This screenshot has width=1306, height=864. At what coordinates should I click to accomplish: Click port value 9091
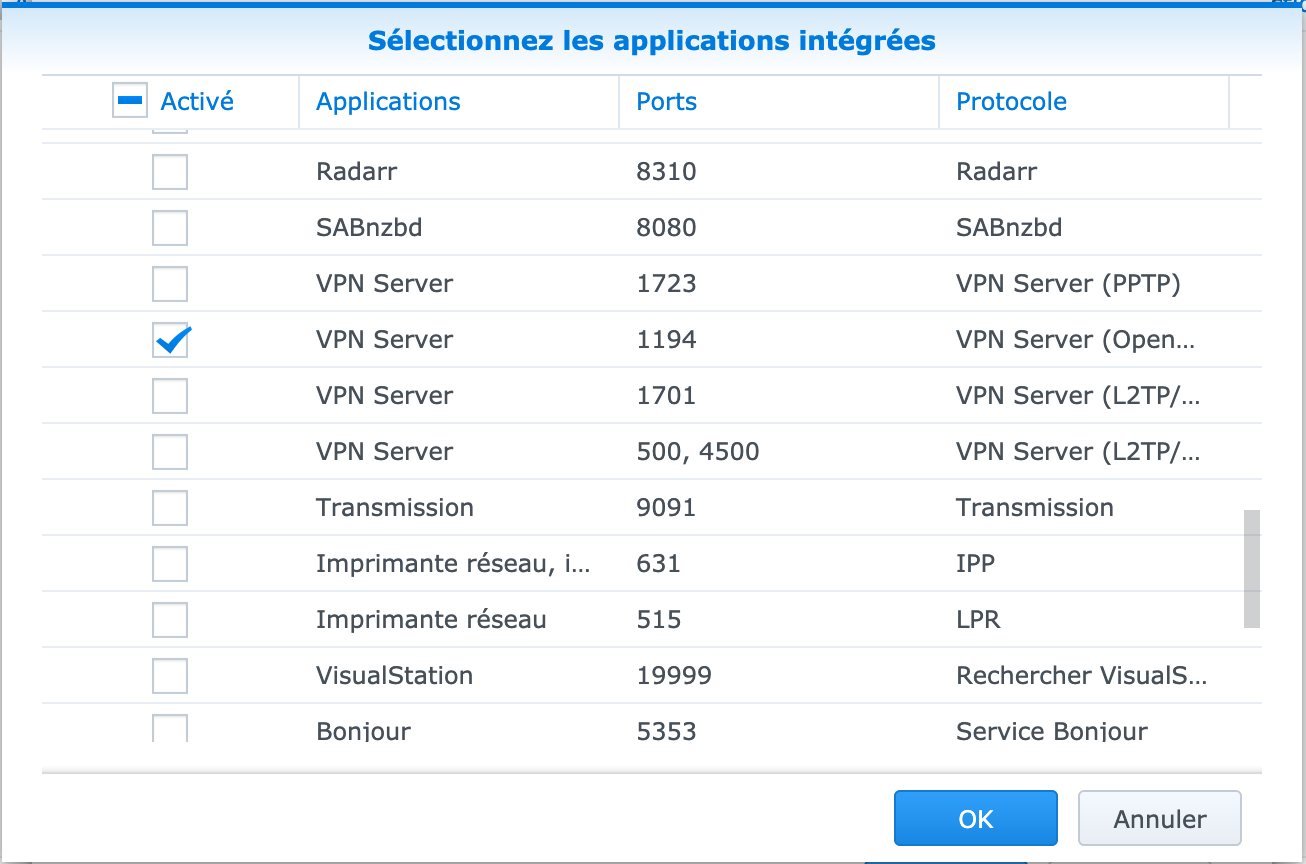coord(666,508)
